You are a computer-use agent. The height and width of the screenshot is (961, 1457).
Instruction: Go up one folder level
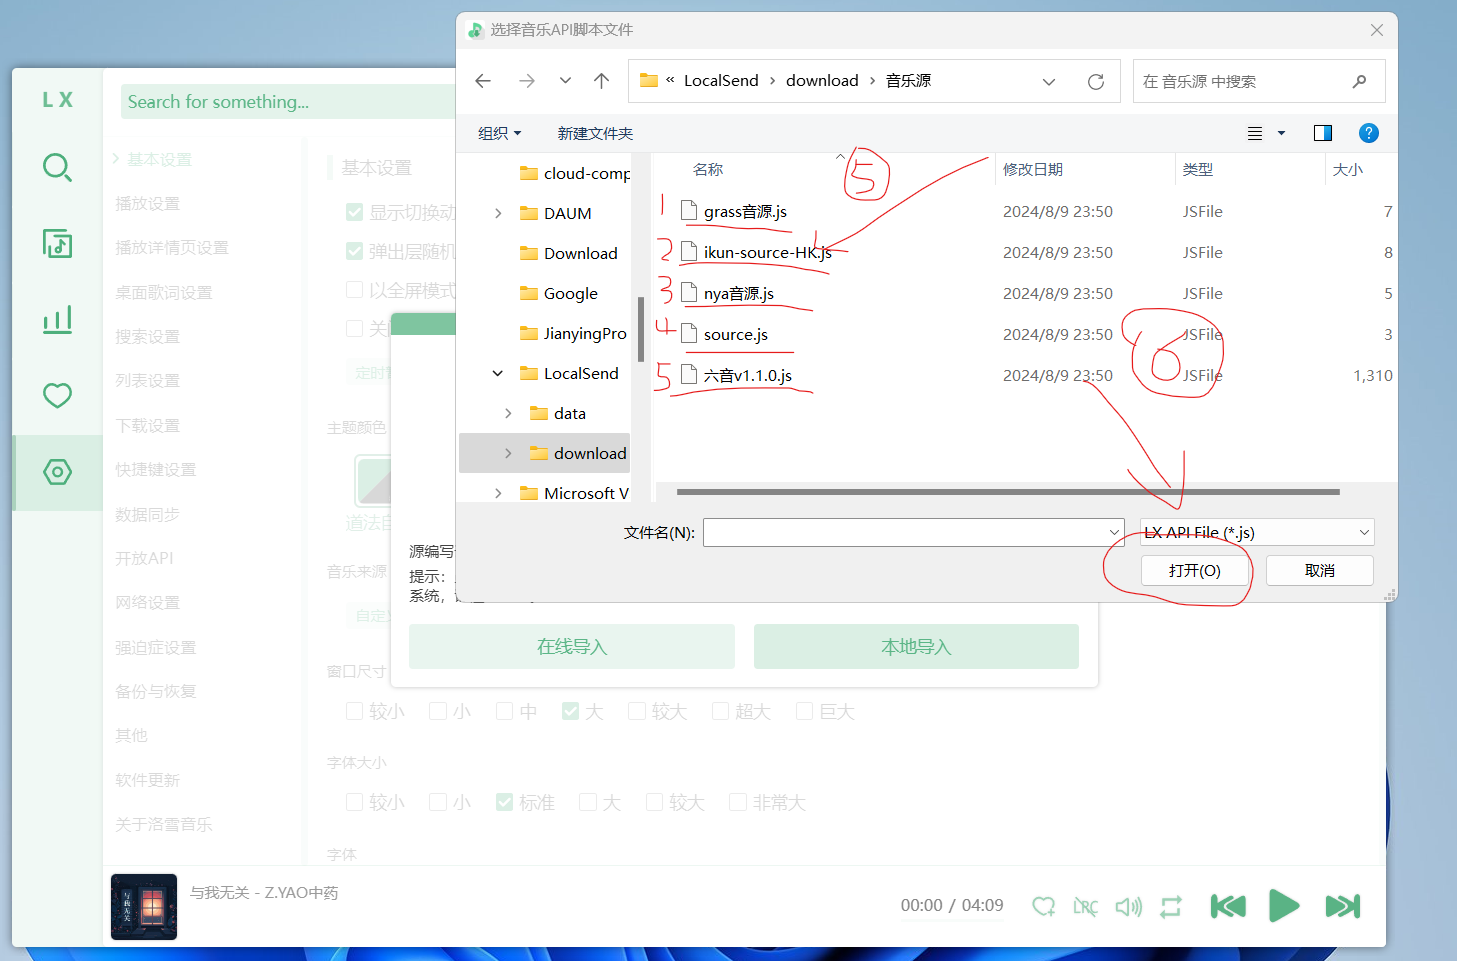point(601,81)
